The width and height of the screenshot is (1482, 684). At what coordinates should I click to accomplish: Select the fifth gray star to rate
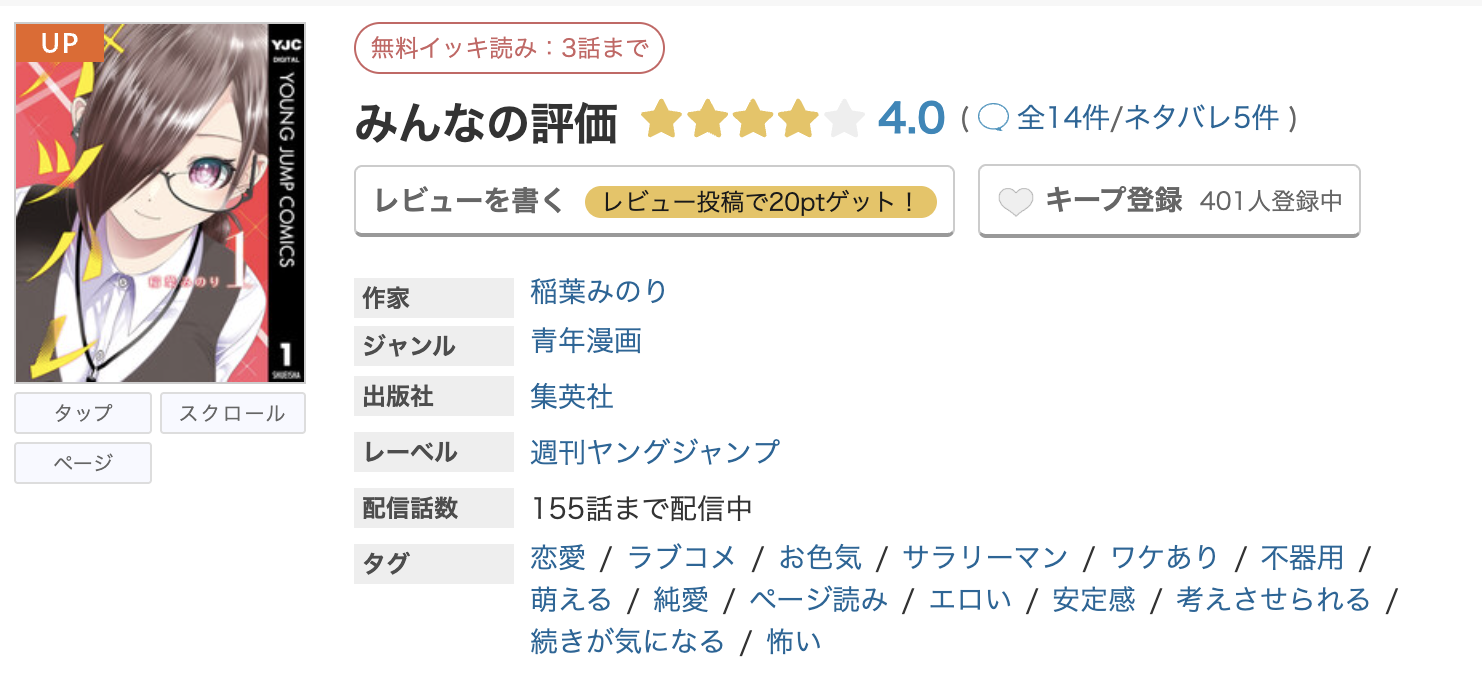tap(843, 117)
